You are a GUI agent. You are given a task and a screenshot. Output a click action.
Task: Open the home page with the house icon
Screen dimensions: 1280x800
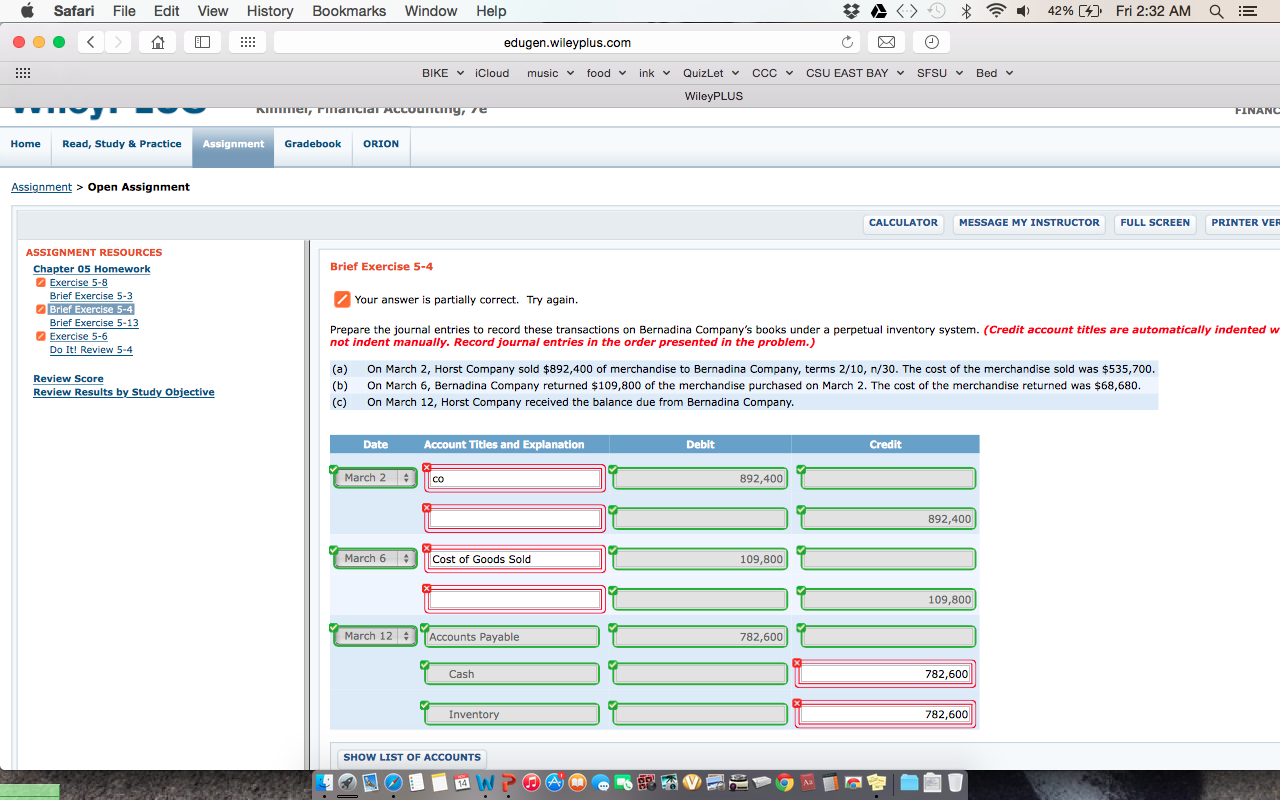(157, 43)
